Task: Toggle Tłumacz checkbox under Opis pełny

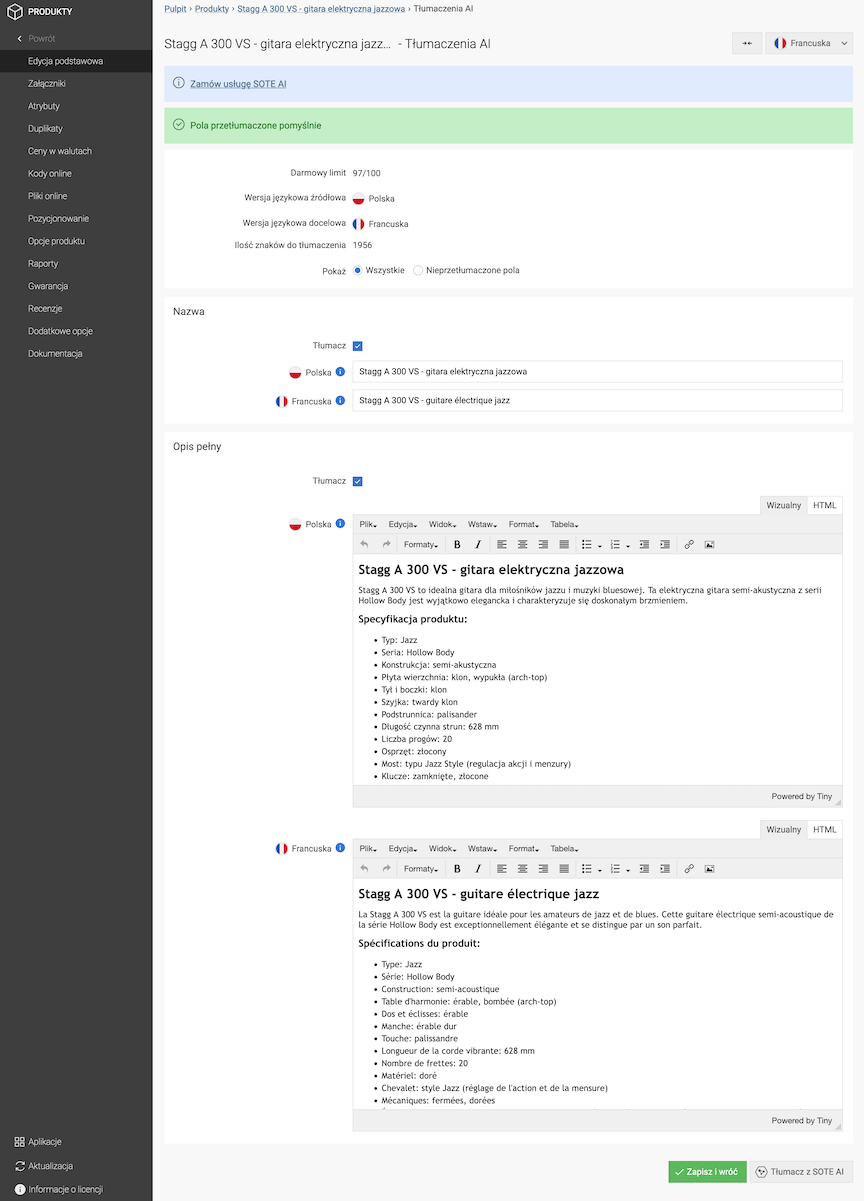Action: pyautogui.click(x=358, y=481)
